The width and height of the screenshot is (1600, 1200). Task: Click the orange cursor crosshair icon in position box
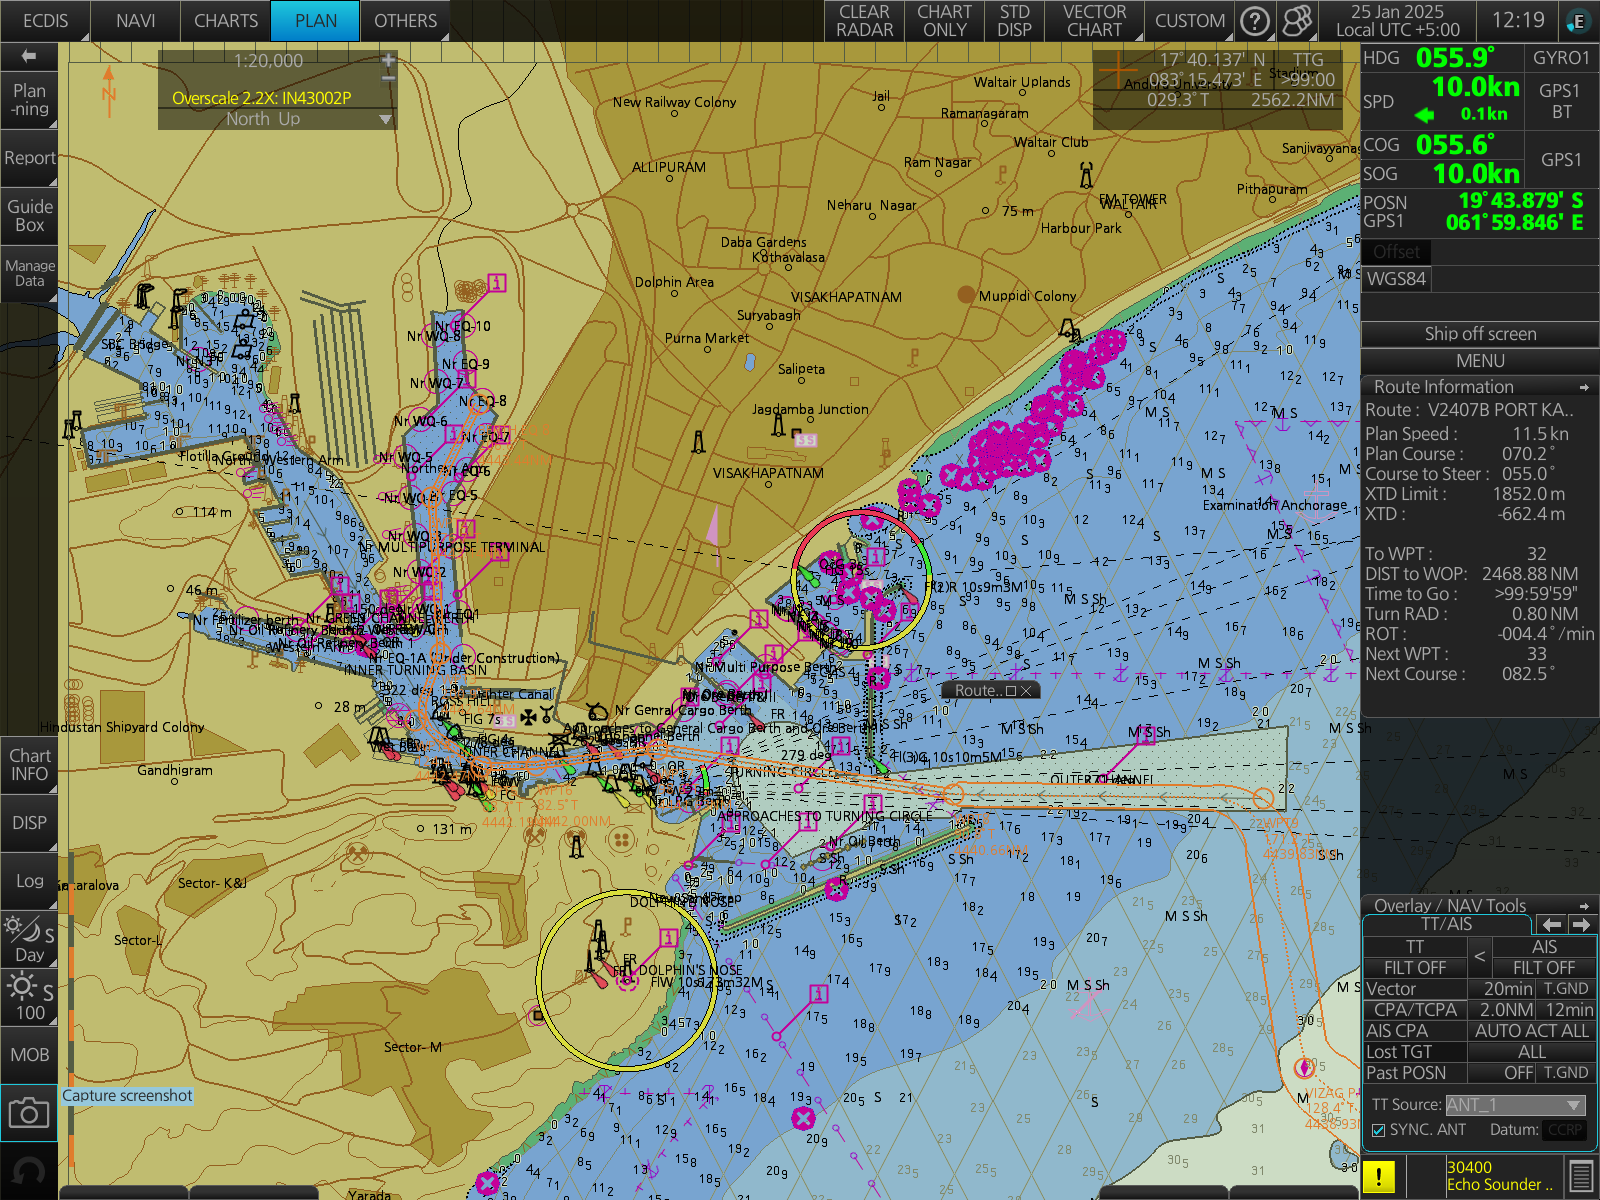[1117, 71]
